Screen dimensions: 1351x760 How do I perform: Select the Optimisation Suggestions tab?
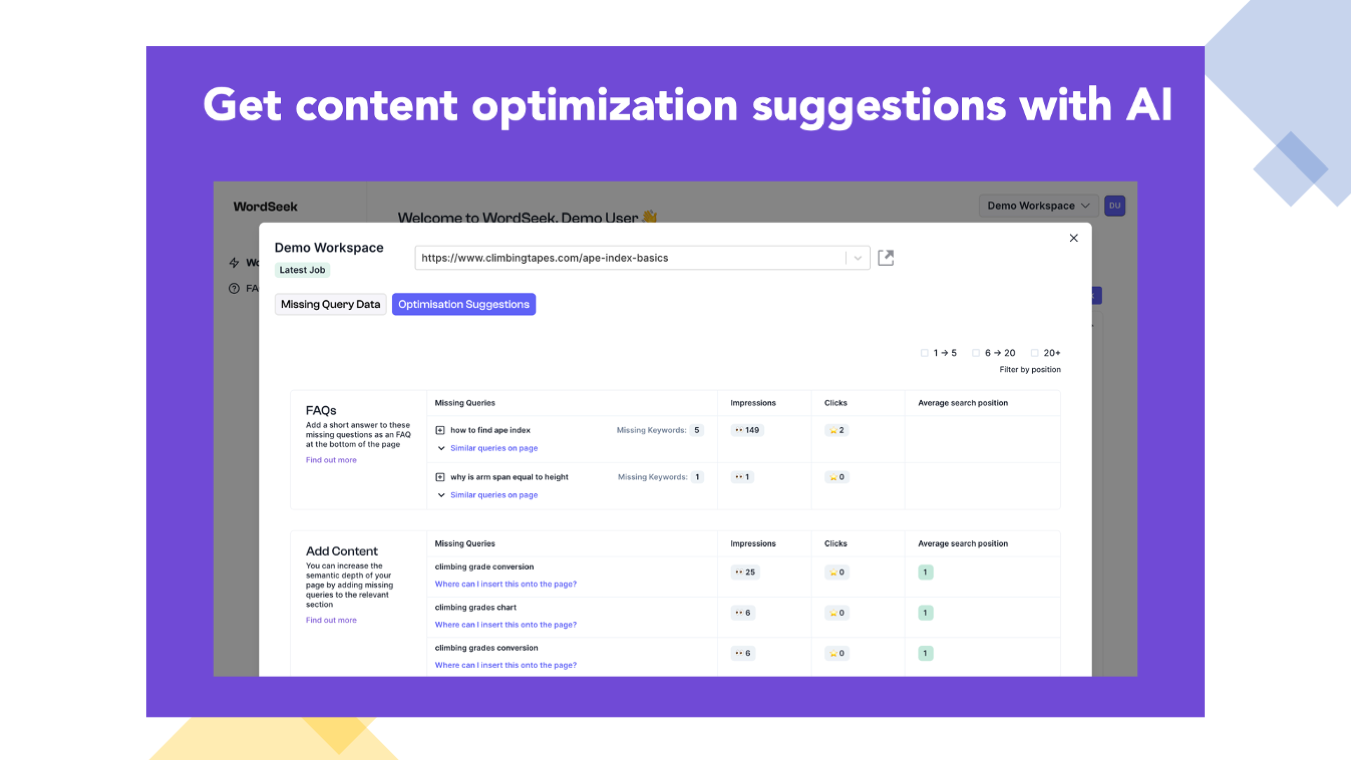pyautogui.click(x=464, y=304)
